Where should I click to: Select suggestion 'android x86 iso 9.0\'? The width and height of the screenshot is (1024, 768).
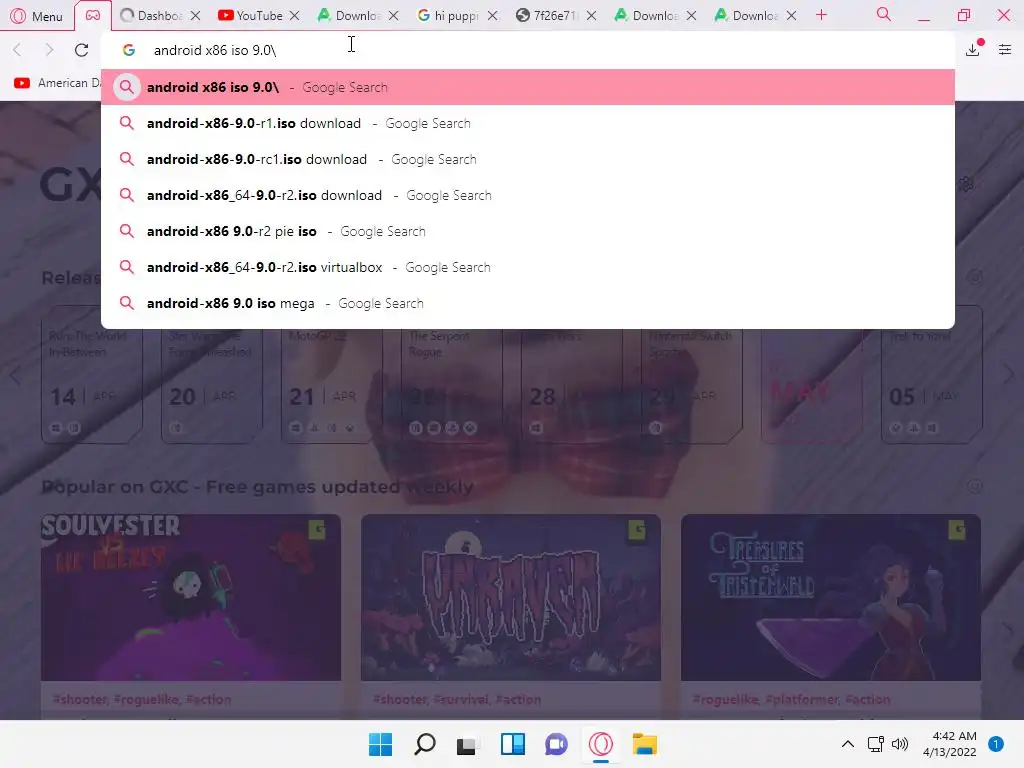[528, 88]
